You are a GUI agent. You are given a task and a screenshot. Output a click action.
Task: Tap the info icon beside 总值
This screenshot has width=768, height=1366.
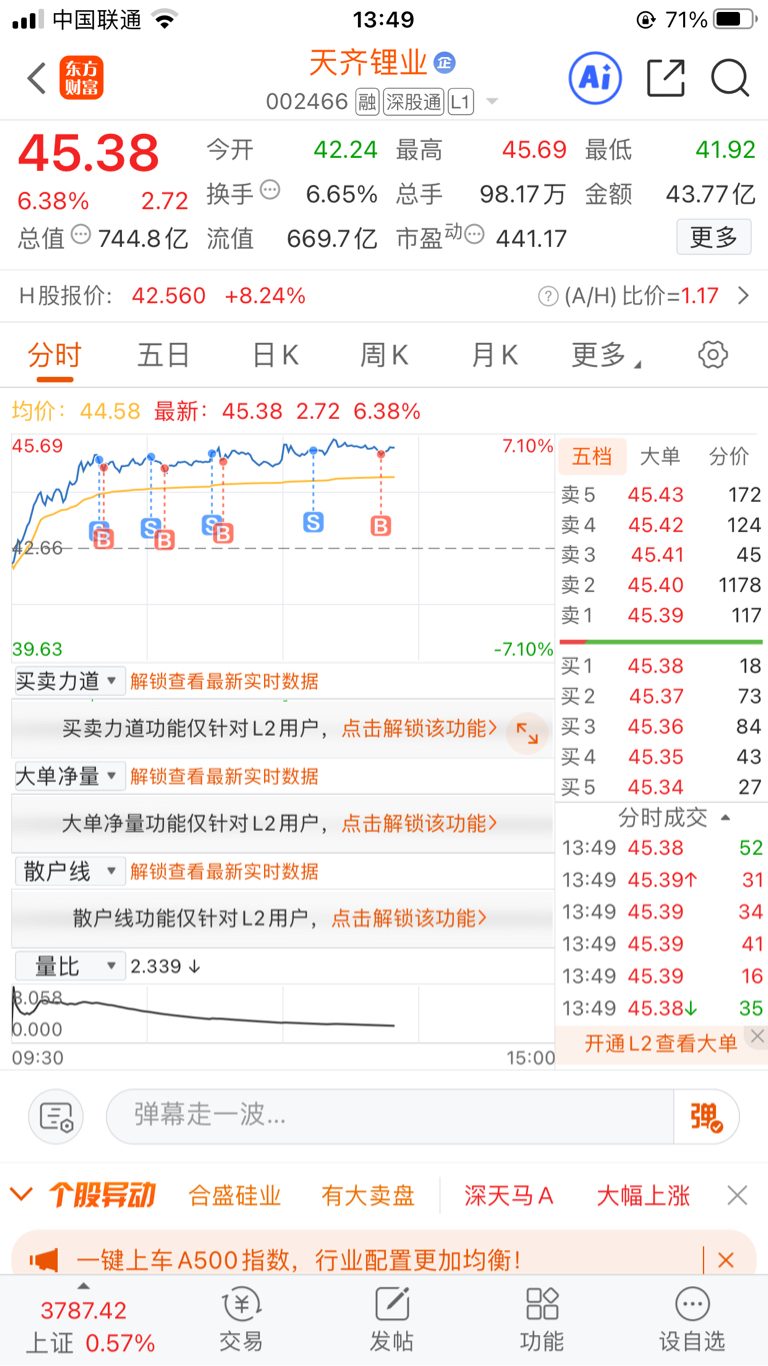81,235
